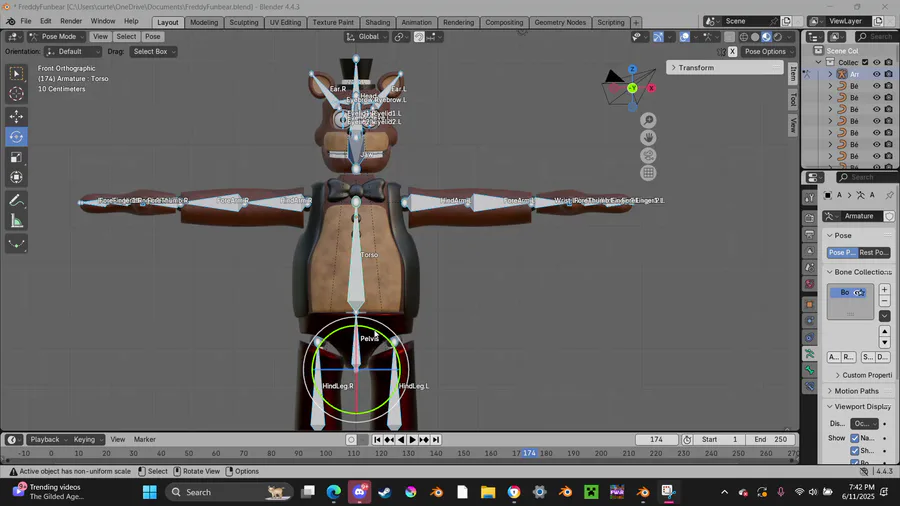Click the Pose Position button
Image resolution: width=900 pixels, height=506 pixels.
click(843, 252)
